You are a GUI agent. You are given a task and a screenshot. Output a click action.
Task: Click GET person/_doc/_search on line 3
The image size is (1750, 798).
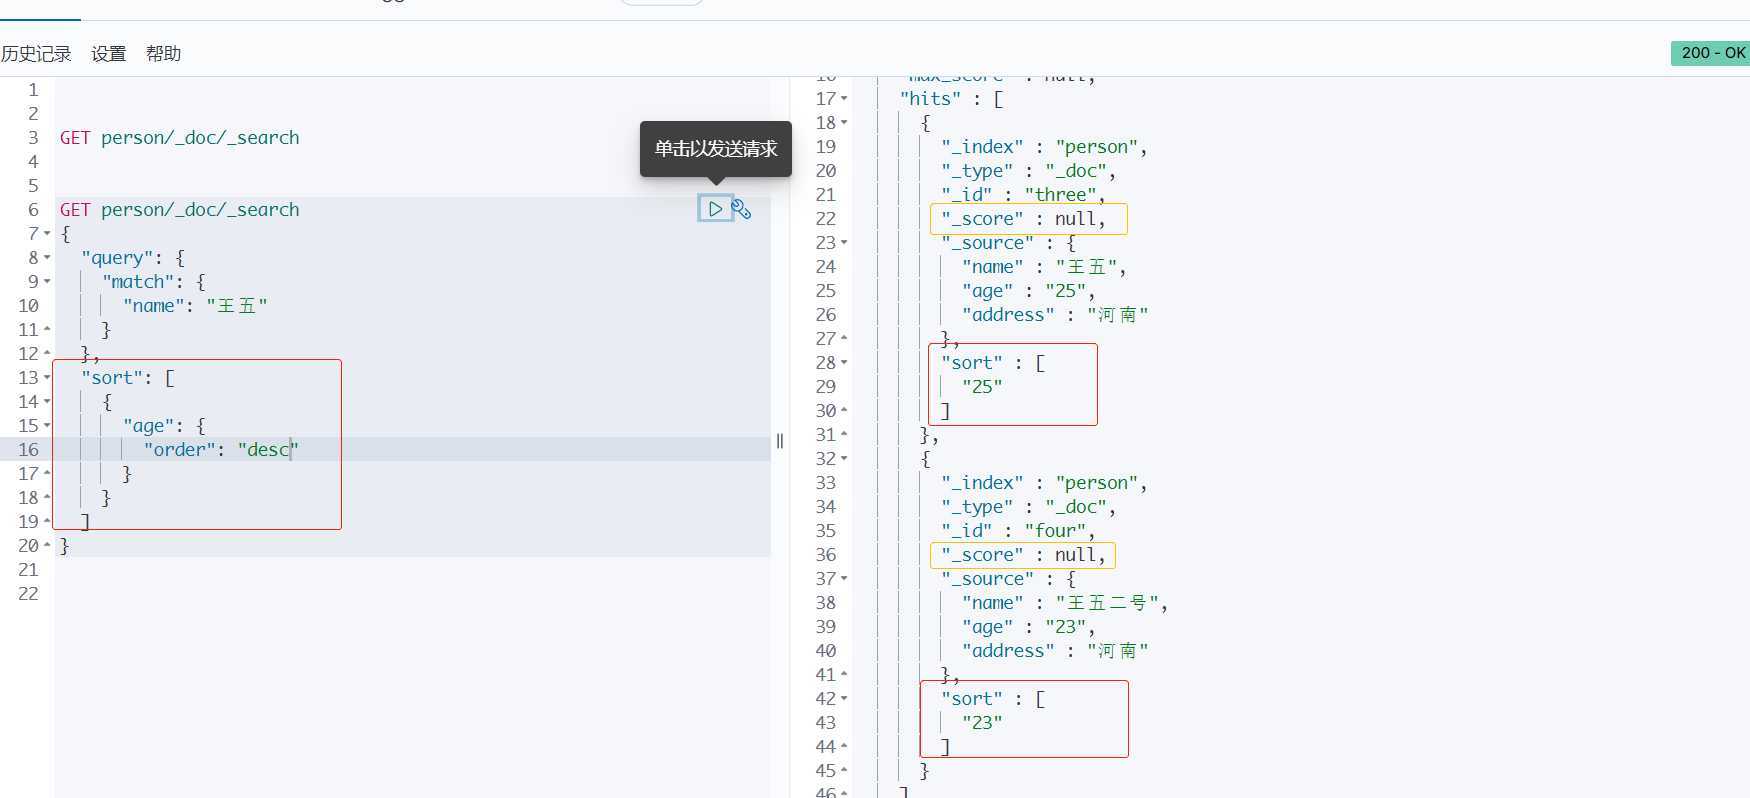point(180,138)
